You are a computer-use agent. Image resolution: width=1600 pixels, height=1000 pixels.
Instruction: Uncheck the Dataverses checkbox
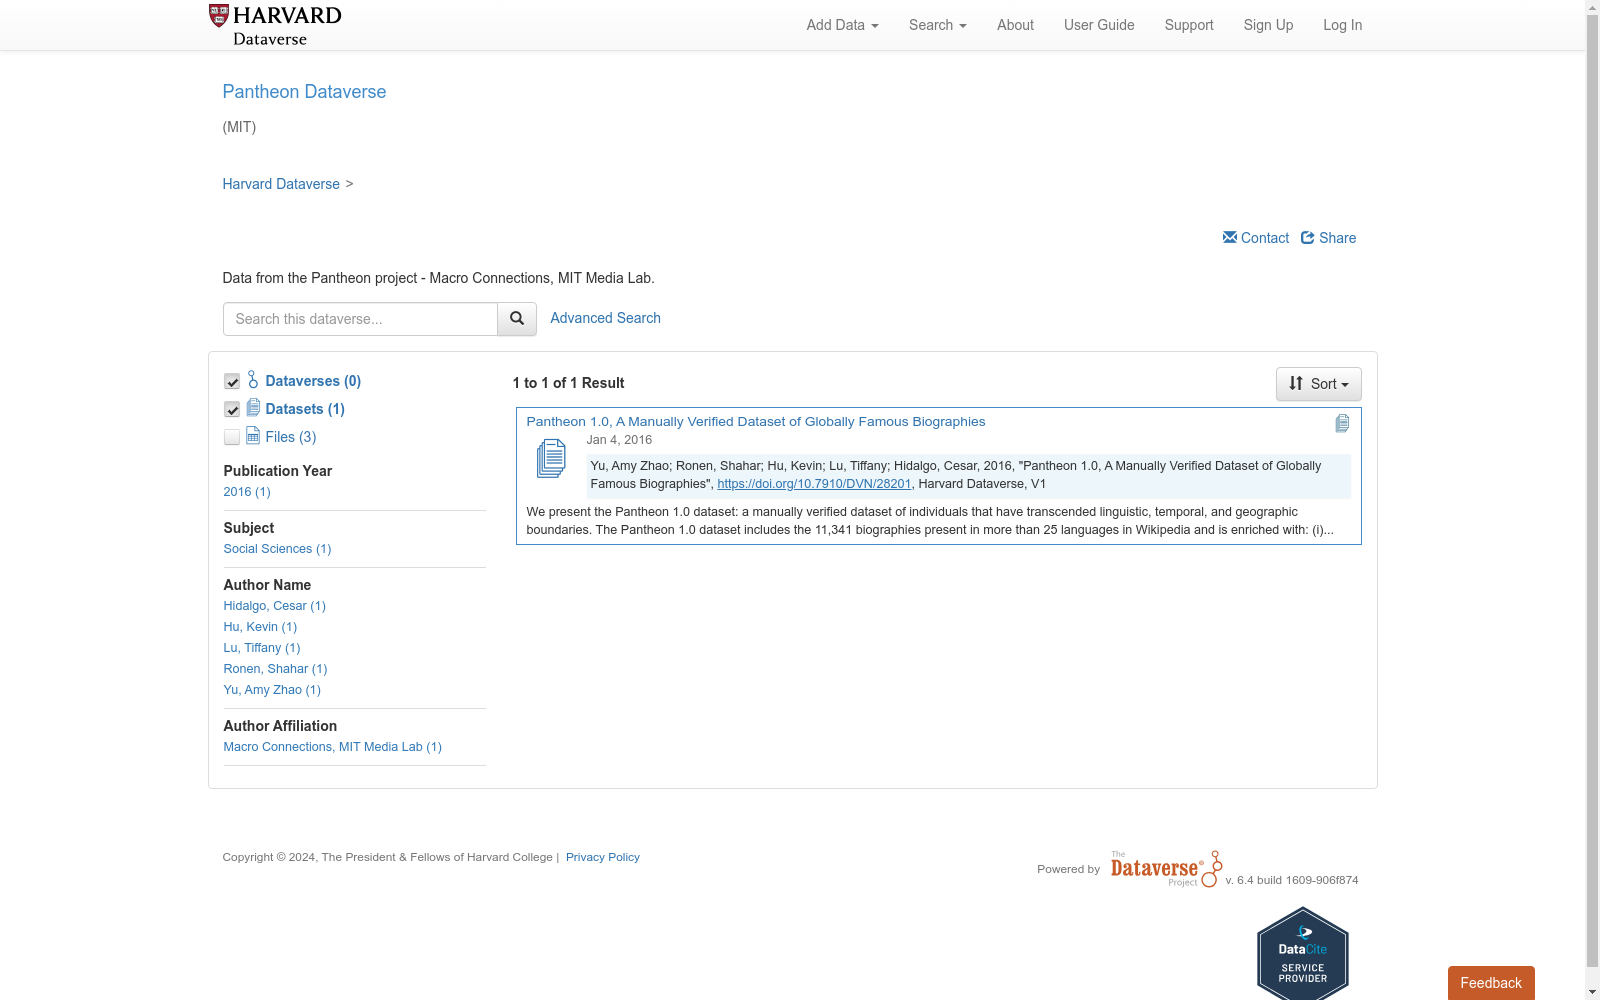(232, 381)
